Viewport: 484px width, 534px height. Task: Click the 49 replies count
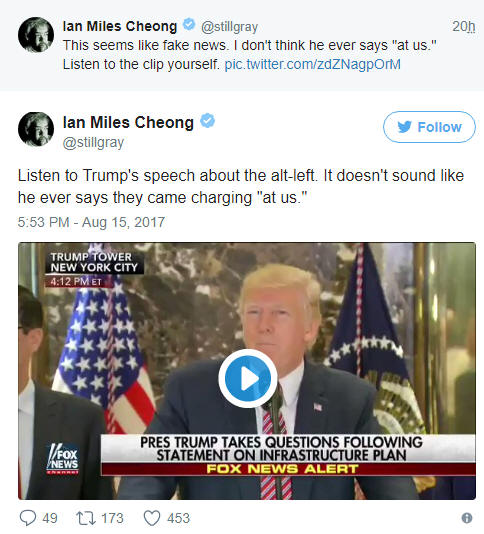(x=50, y=518)
